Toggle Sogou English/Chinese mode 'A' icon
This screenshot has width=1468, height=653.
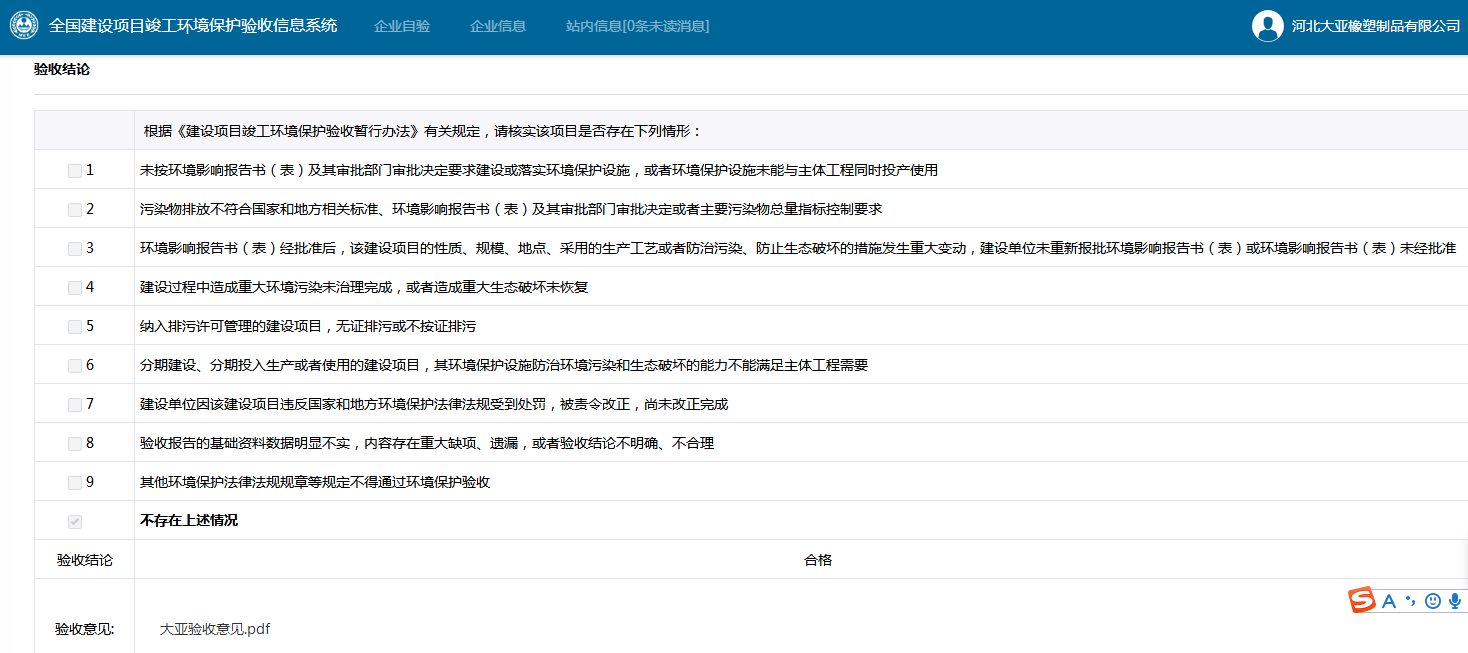1388,601
